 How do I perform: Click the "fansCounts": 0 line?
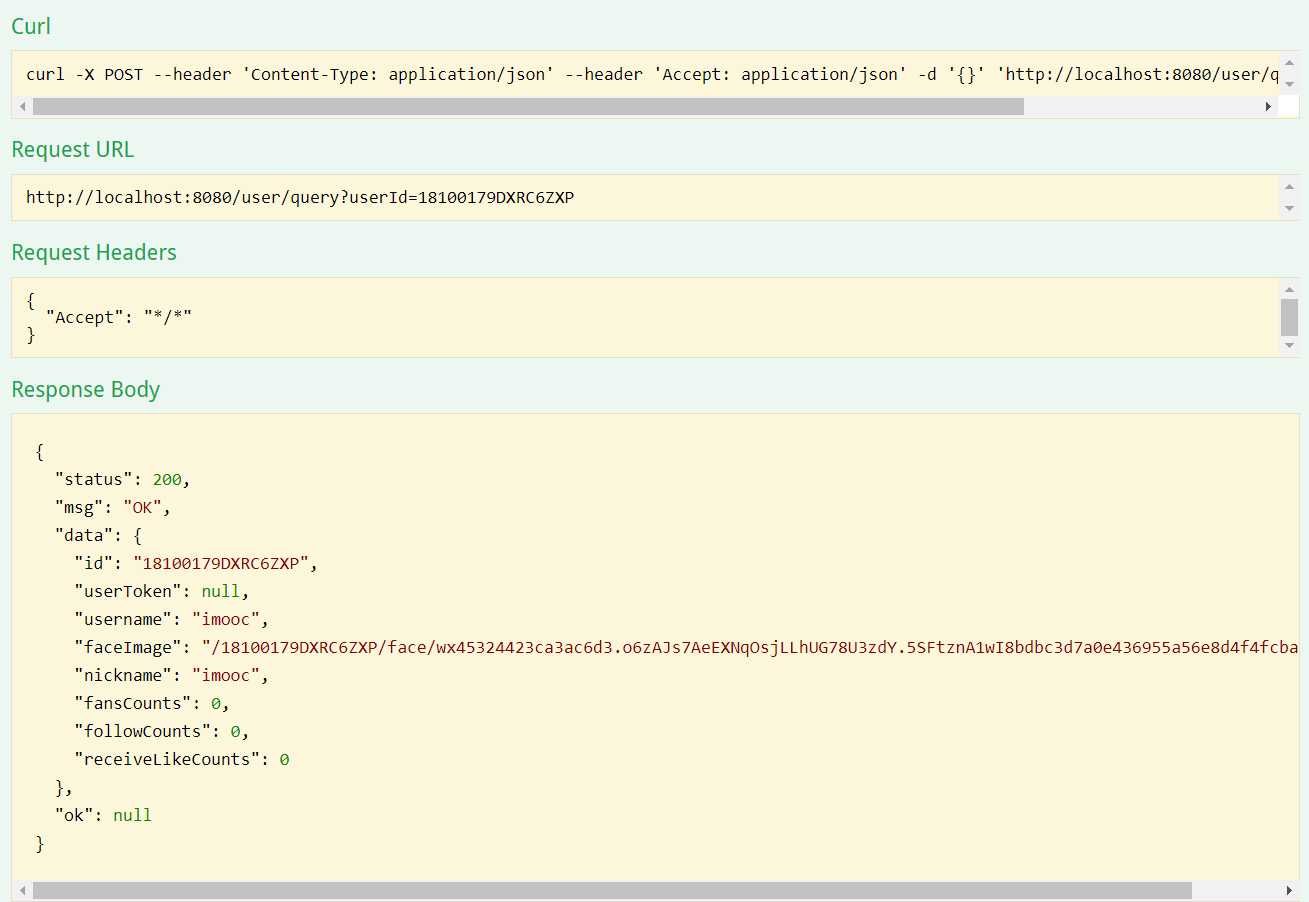pyautogui.click(x=152, y=703)
